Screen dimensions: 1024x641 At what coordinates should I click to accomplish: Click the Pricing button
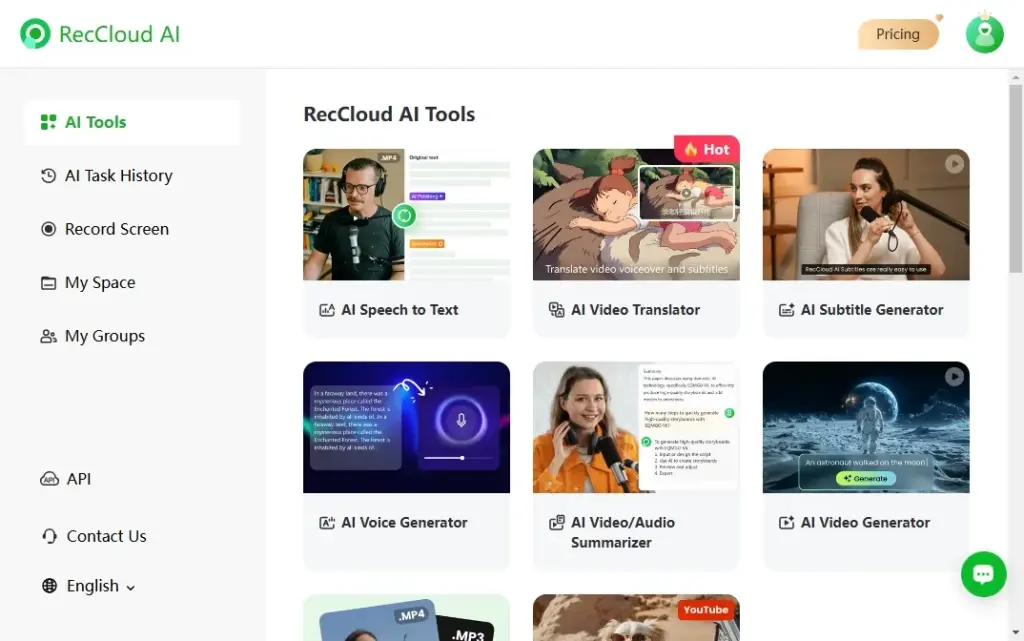pyautogui.click(x=897, y=33)
